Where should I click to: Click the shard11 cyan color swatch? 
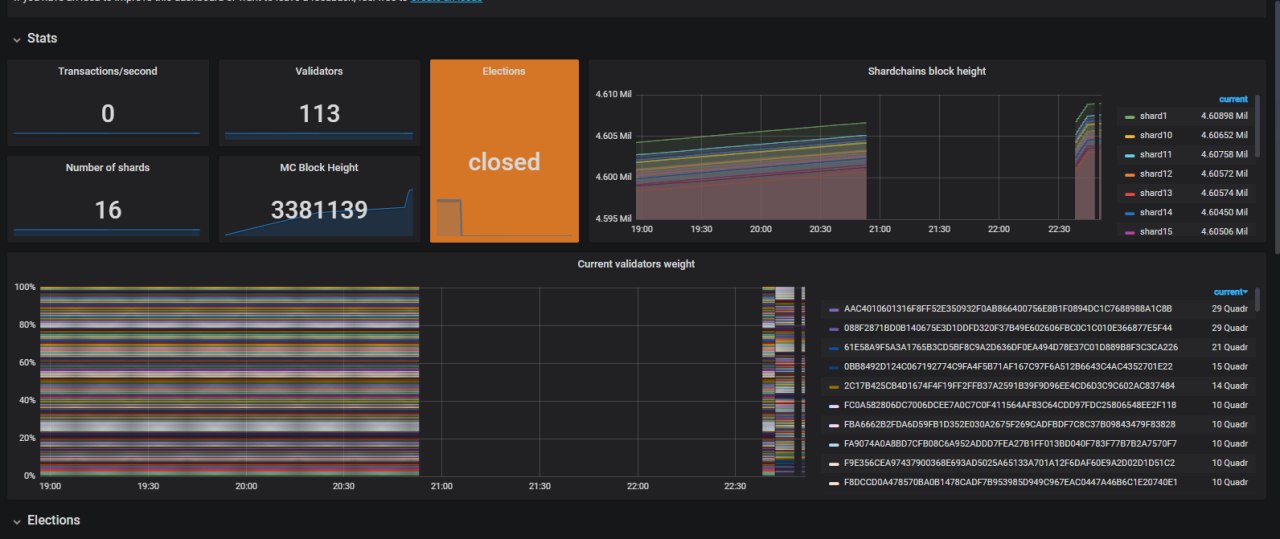(1130, 155)
